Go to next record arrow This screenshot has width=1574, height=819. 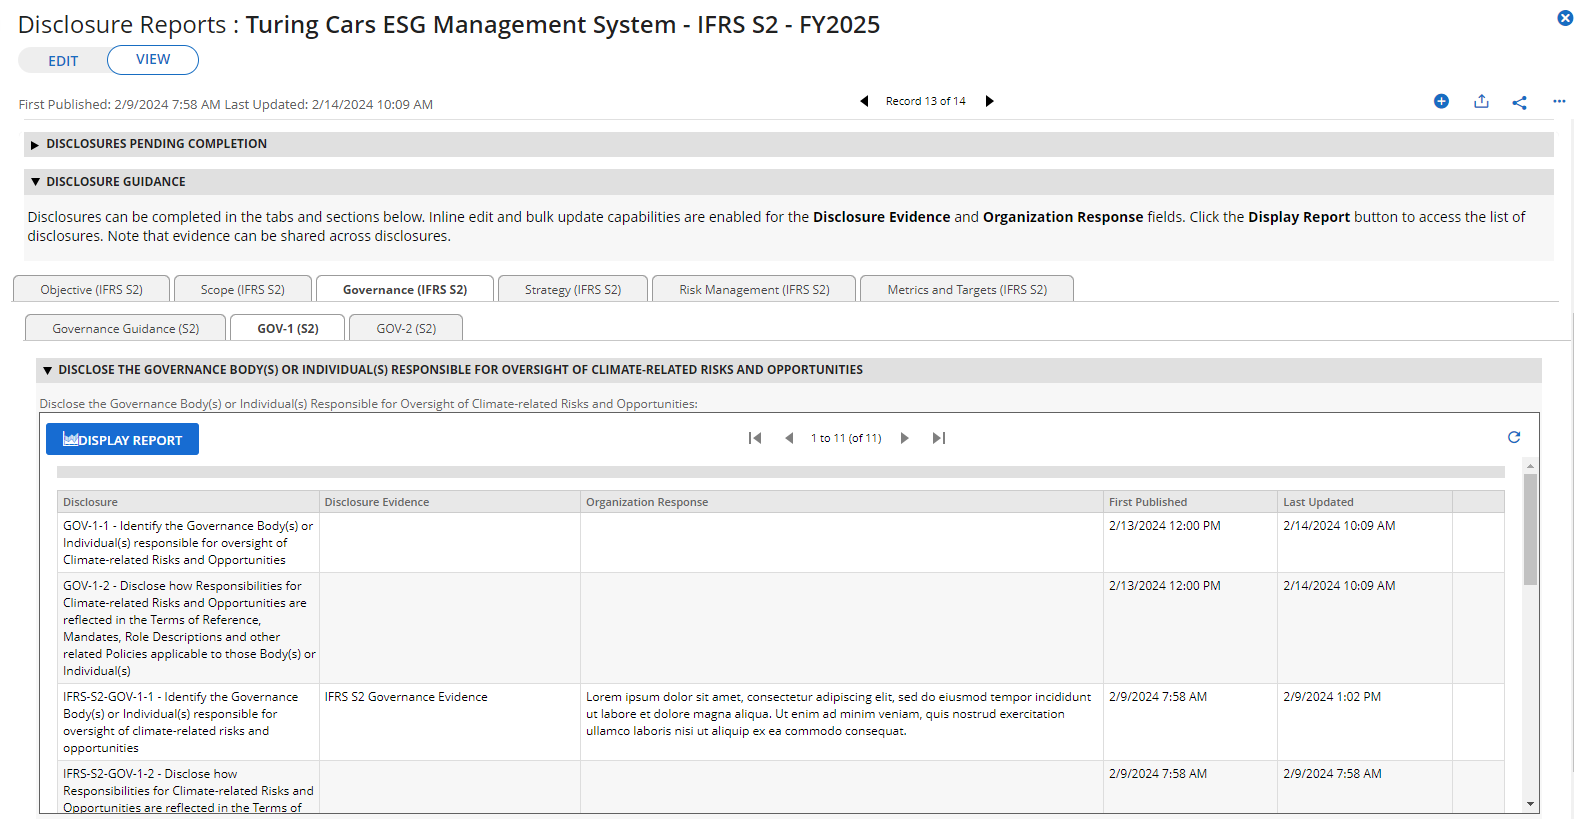(989, 101)
